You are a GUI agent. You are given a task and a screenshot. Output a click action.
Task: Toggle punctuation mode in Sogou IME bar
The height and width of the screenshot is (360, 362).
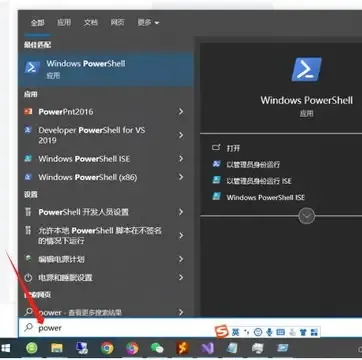point(247,332)
